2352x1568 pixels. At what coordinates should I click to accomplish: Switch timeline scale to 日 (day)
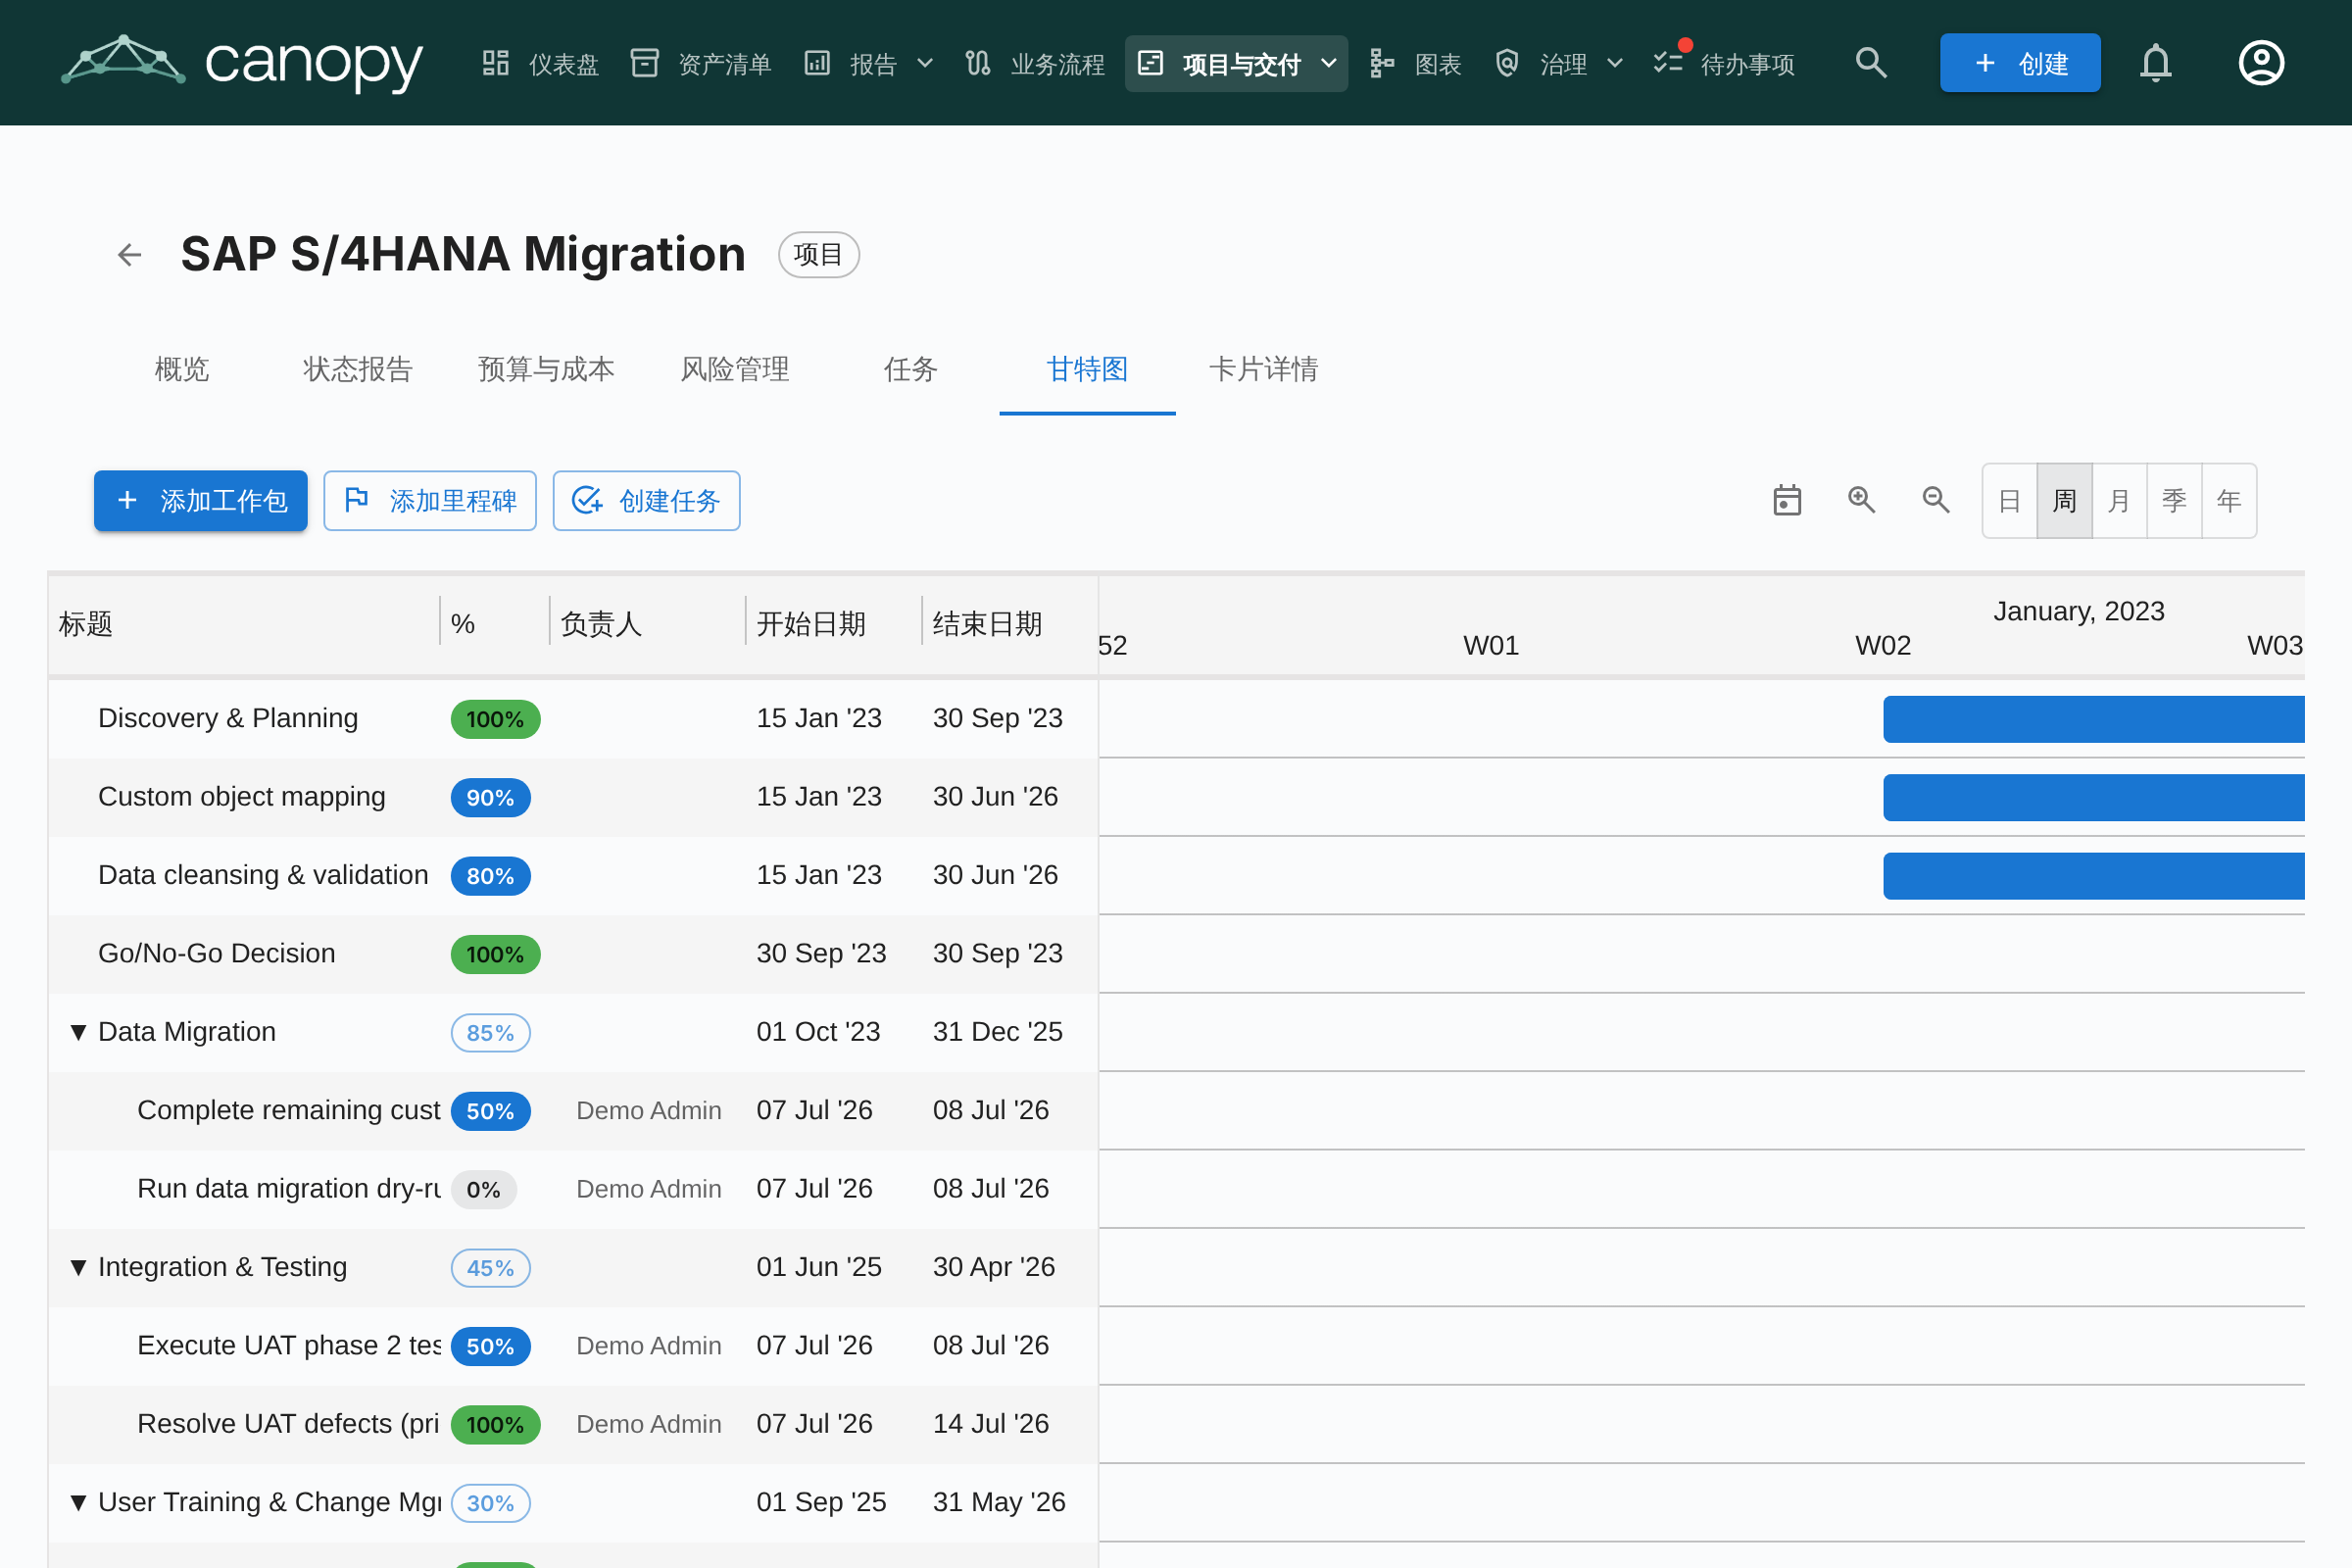pyautogui.click(x=2010, y=501)
